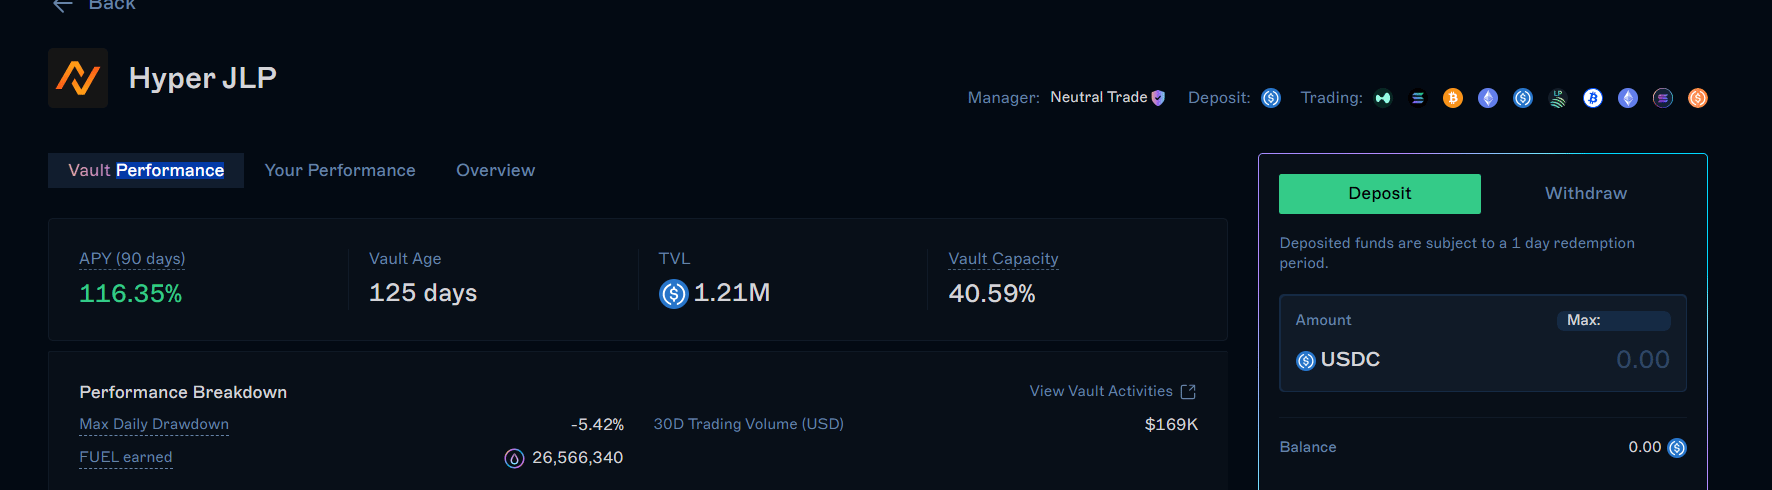
Task: Click the external link icon beside Vault Activities
Action: 1188,392
